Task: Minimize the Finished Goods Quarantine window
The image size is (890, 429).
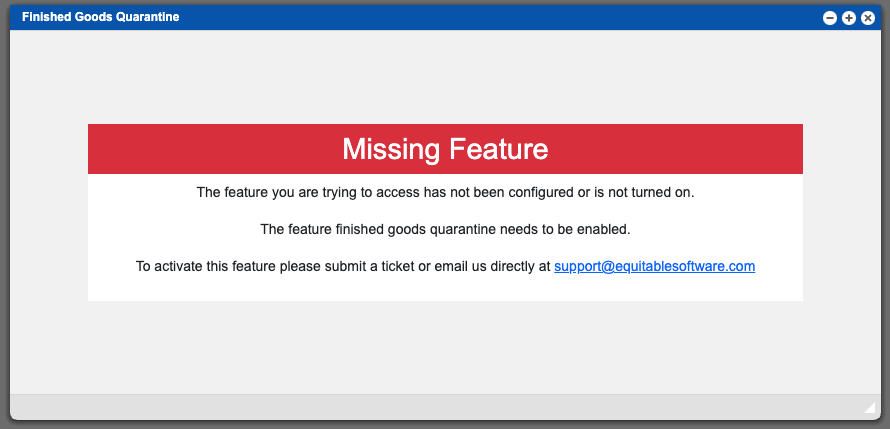Action: pyautogui.click(x=829, y=18)
